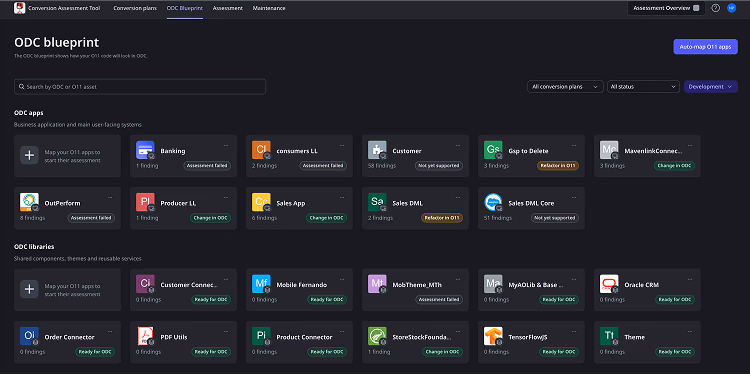The width and height of the screenshot is (750, 375).
Task: Click the Theme library icon
Action: click(x=609, y=336)
